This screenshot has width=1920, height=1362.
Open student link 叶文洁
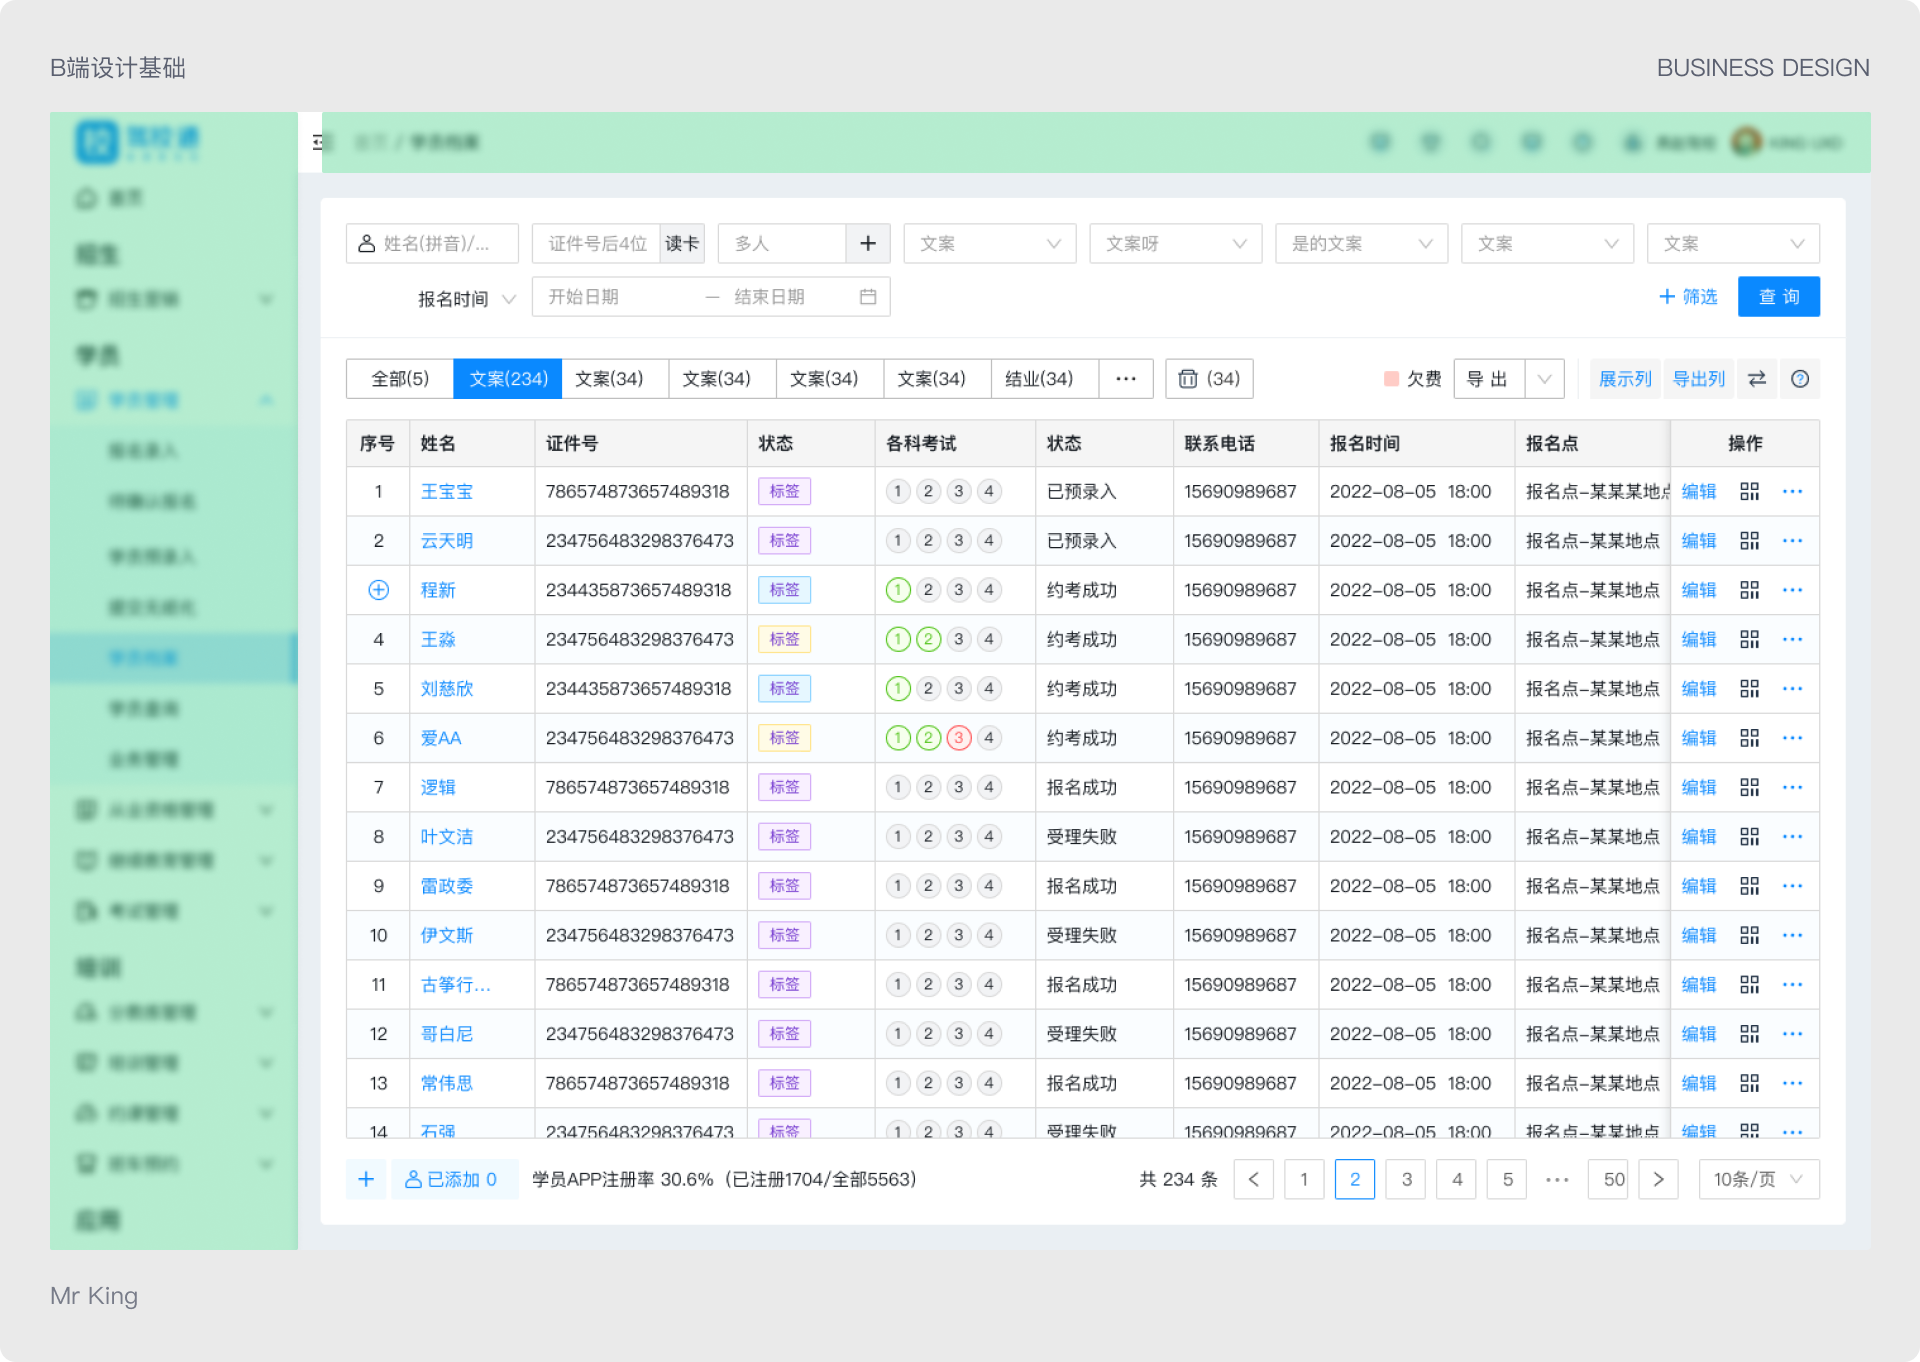click(x=446, y=837)
